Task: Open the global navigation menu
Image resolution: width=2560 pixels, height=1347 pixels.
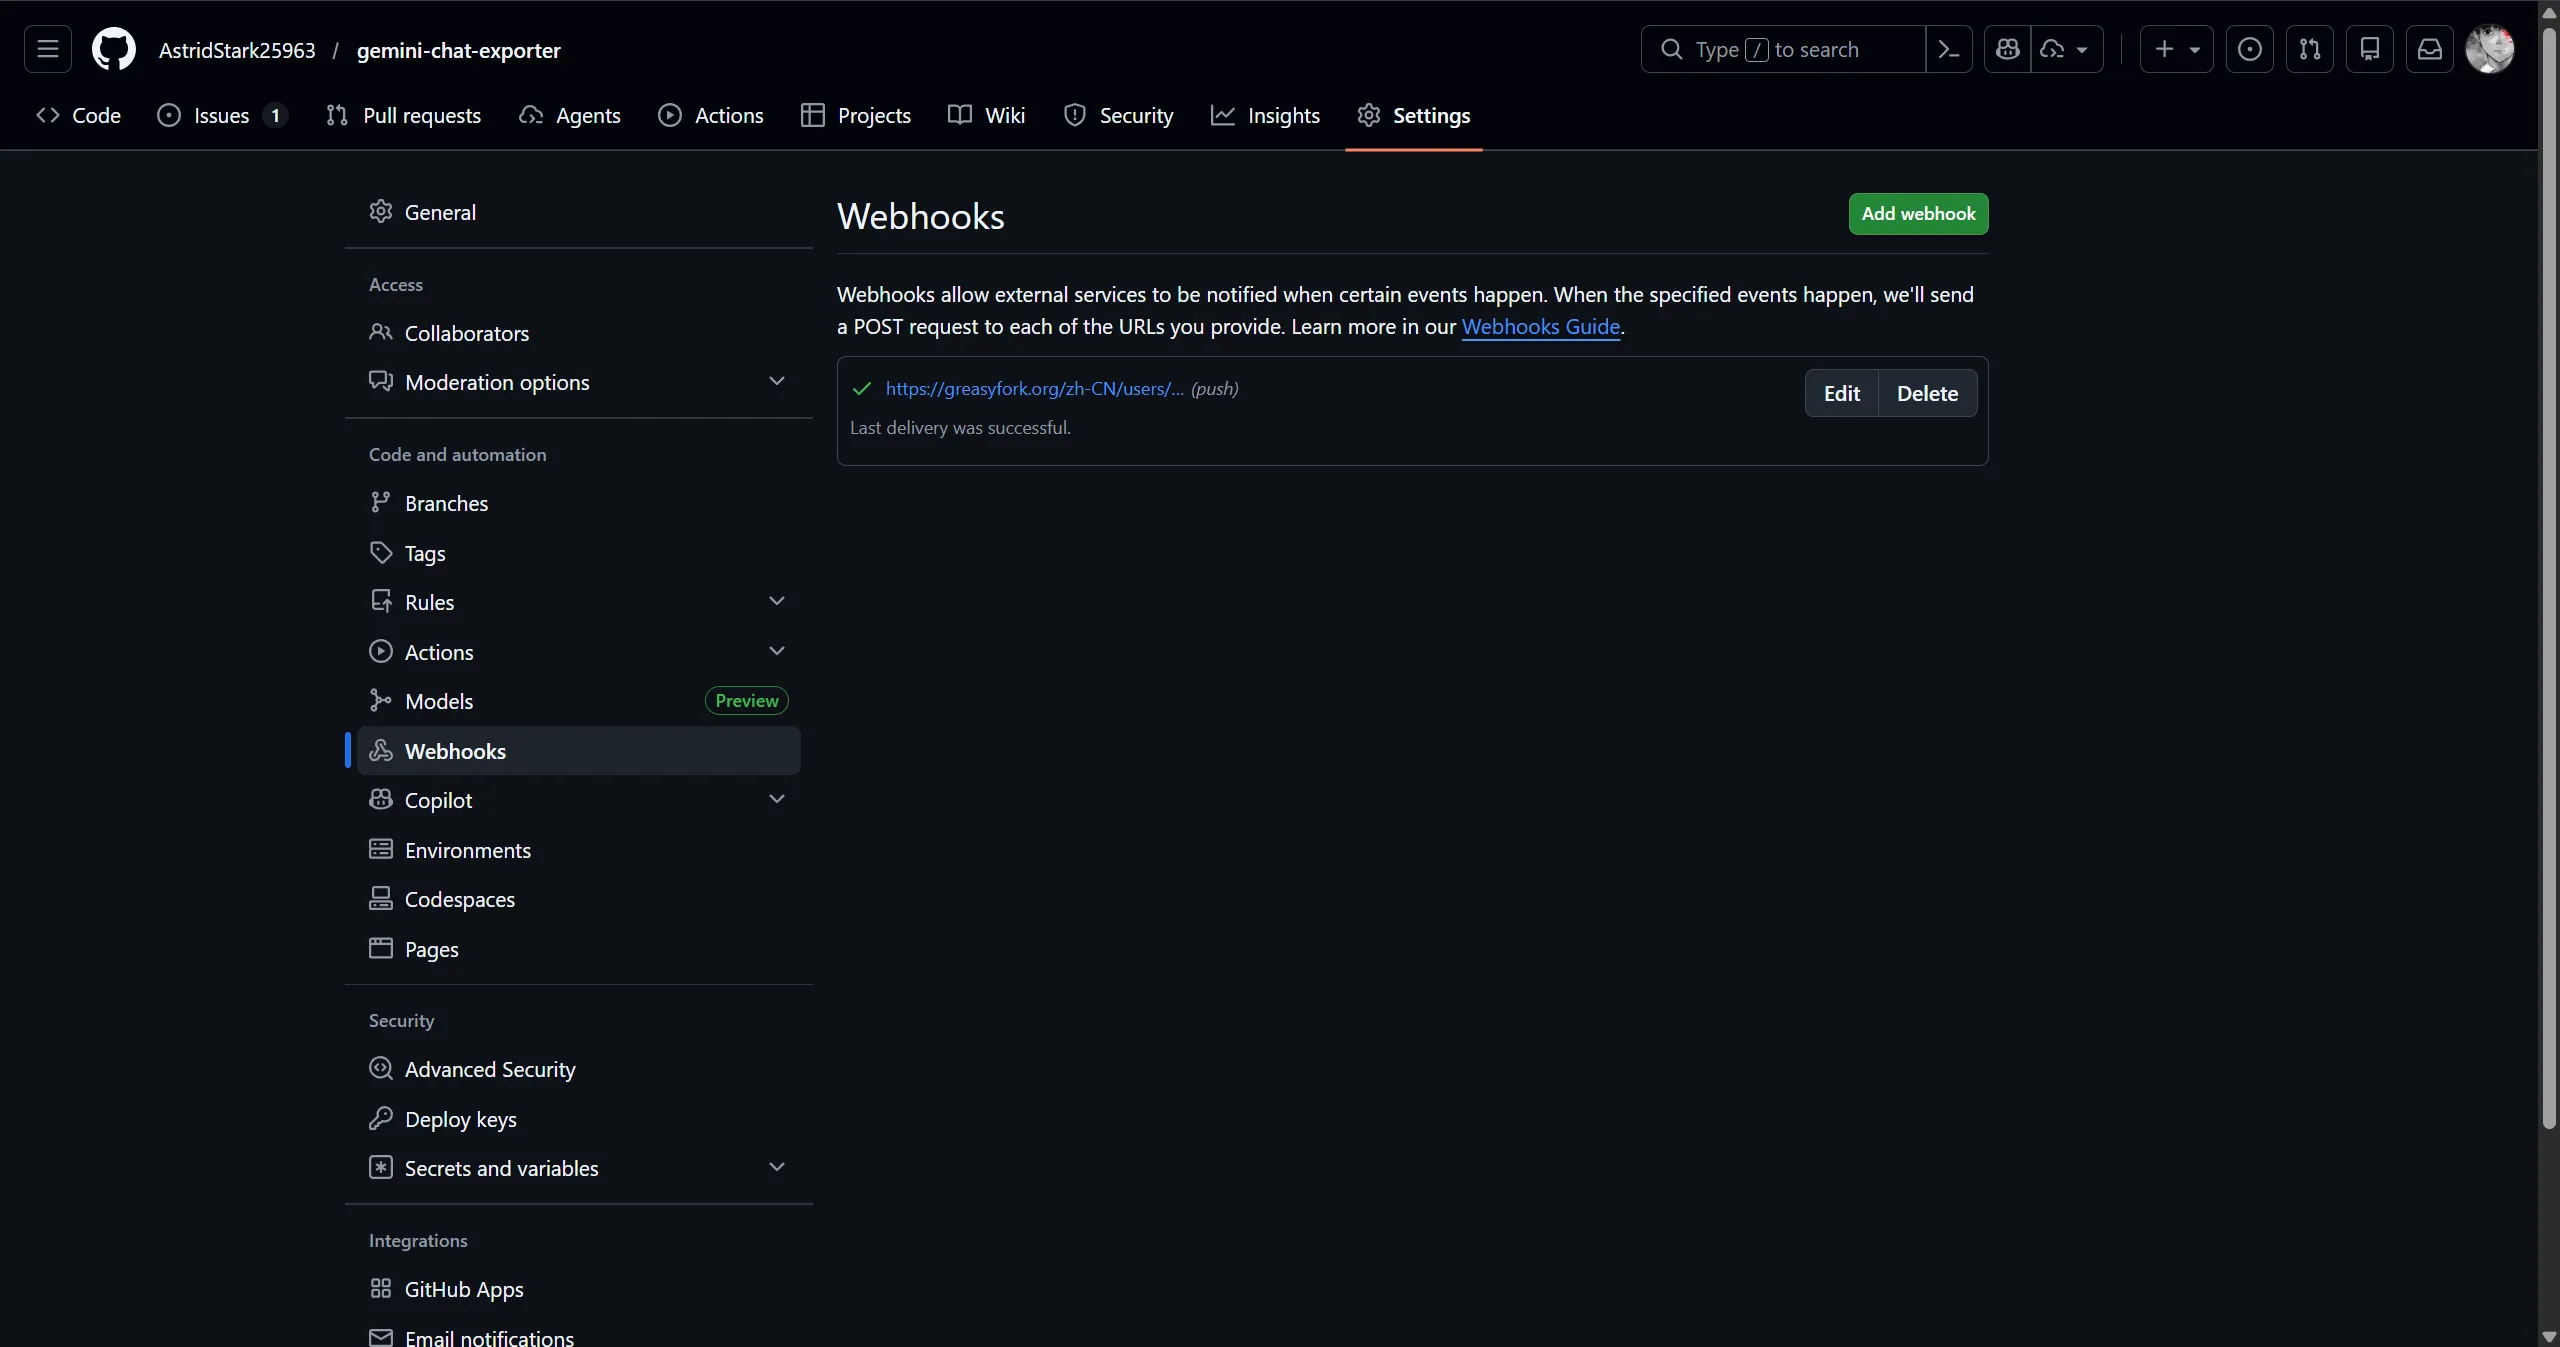Action: coord(47,49)
